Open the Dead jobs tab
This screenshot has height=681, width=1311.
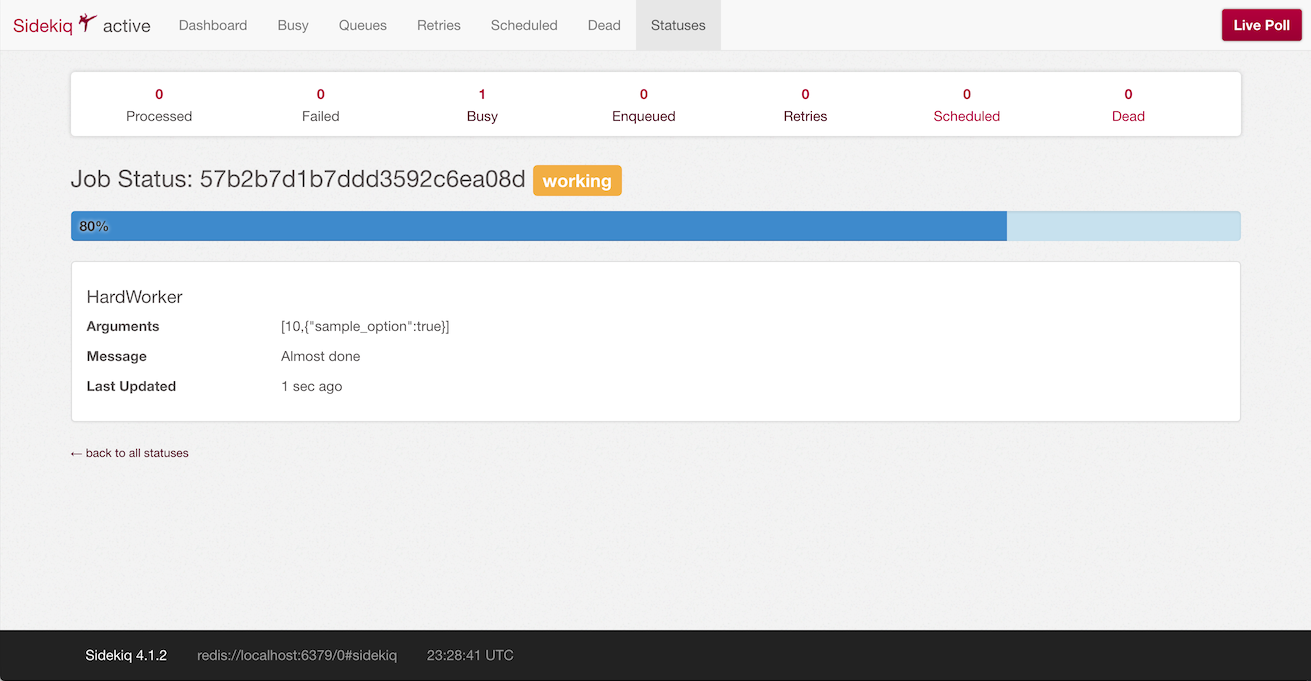tap(604, 25)
